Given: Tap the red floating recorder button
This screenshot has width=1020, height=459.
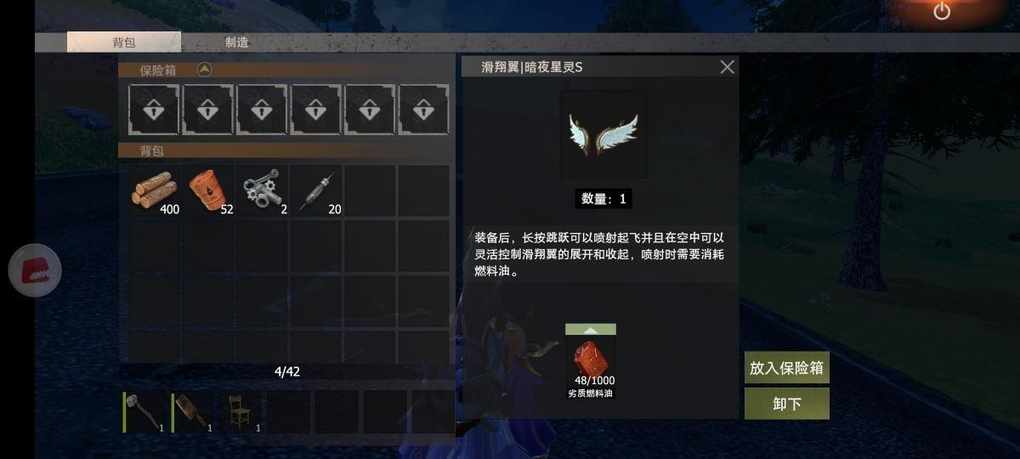Looking at the screenshot, I should coord(35,270).
